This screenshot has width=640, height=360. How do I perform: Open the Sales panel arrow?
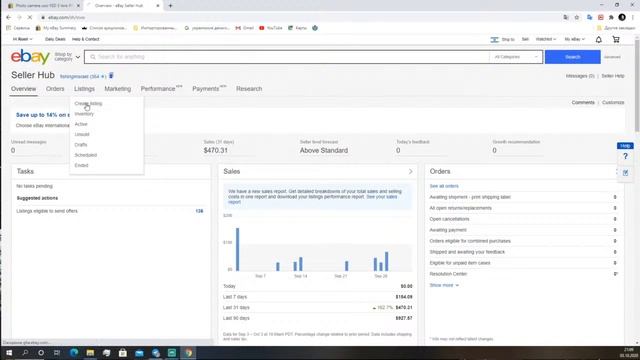click(410, 171)
